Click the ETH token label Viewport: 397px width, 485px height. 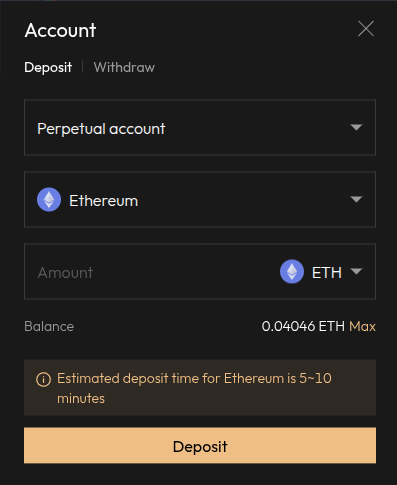click(327, 273)
